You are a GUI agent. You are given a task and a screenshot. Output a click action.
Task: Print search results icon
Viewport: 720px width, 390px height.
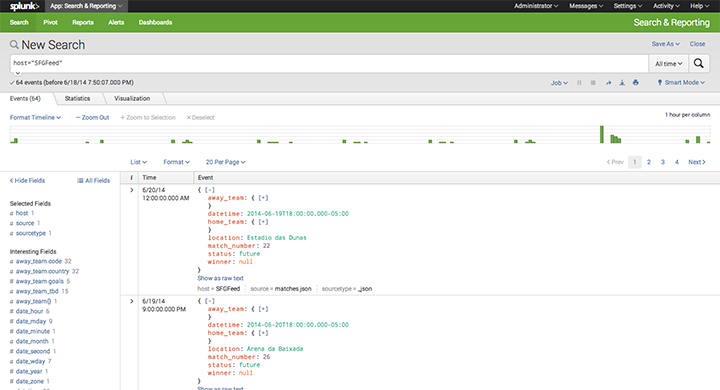(636, 83)
